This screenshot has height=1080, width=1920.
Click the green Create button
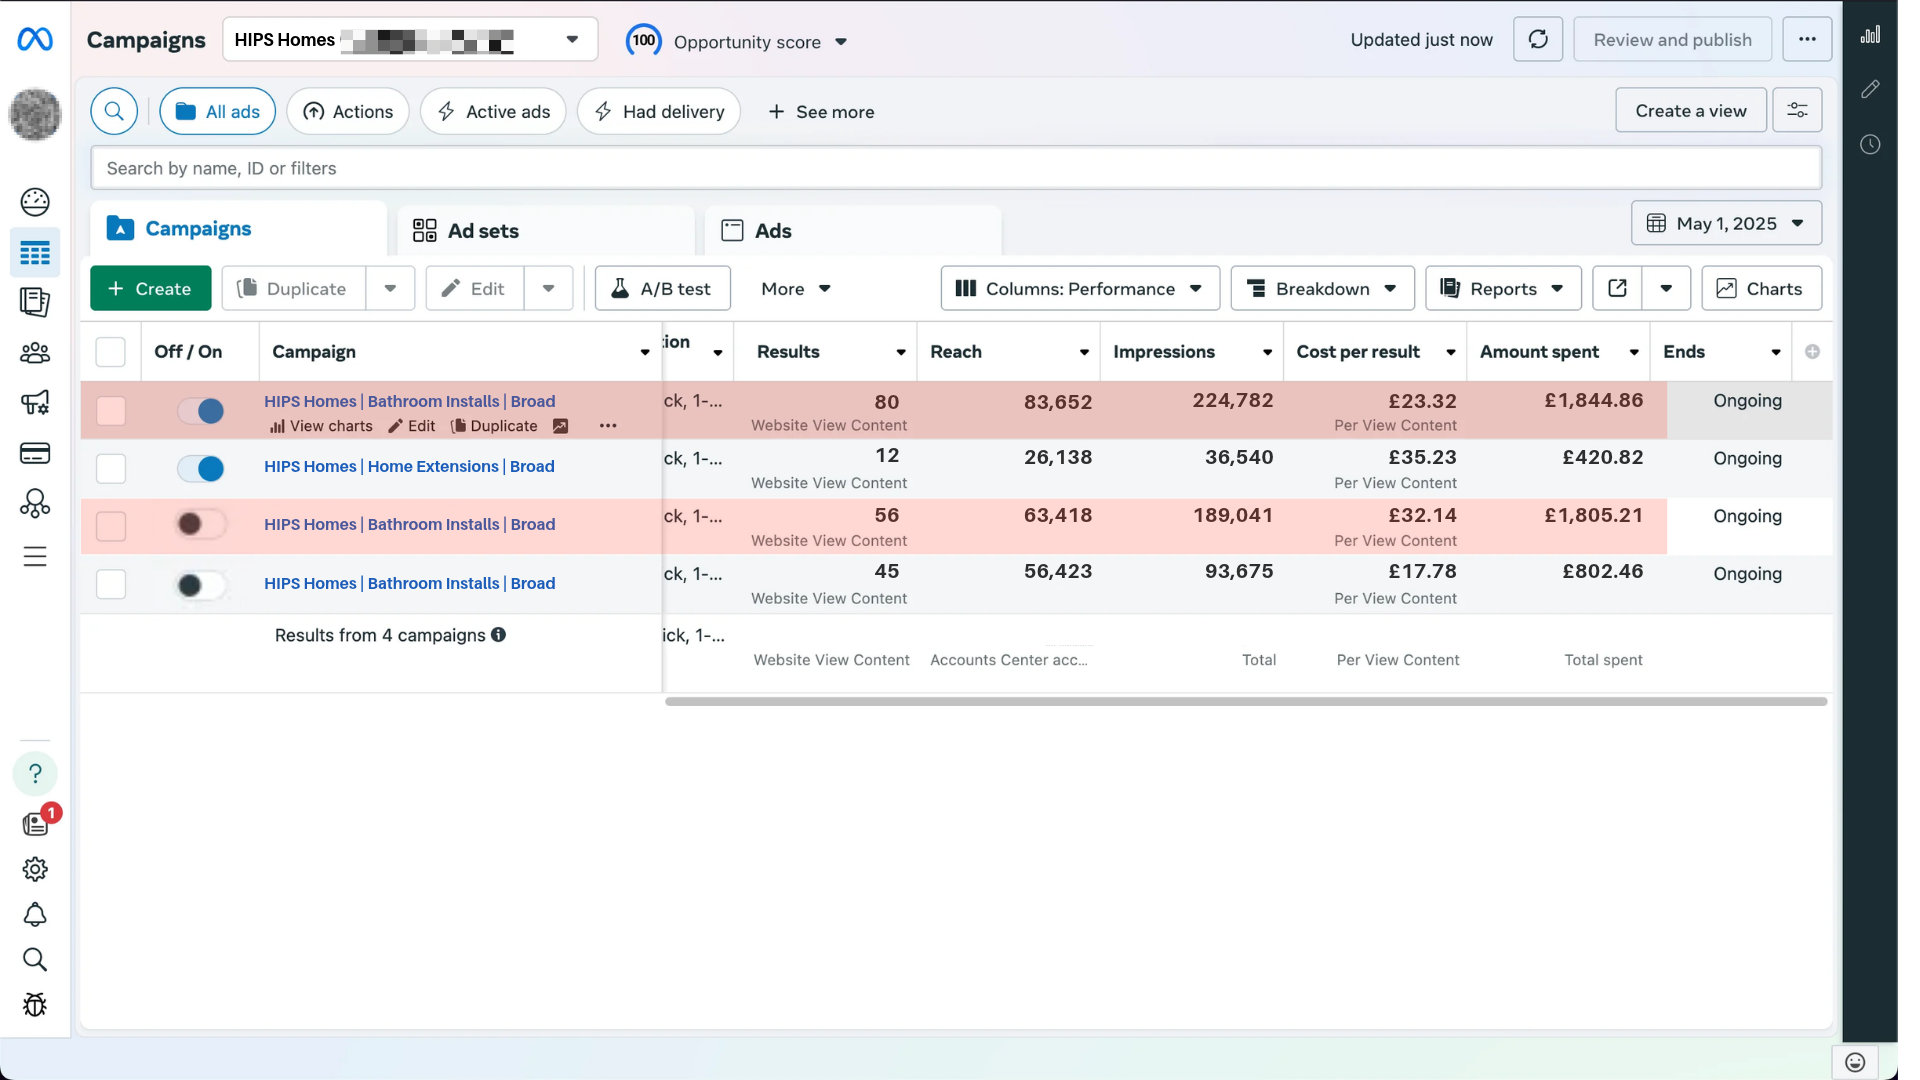[x=150, y=289]
